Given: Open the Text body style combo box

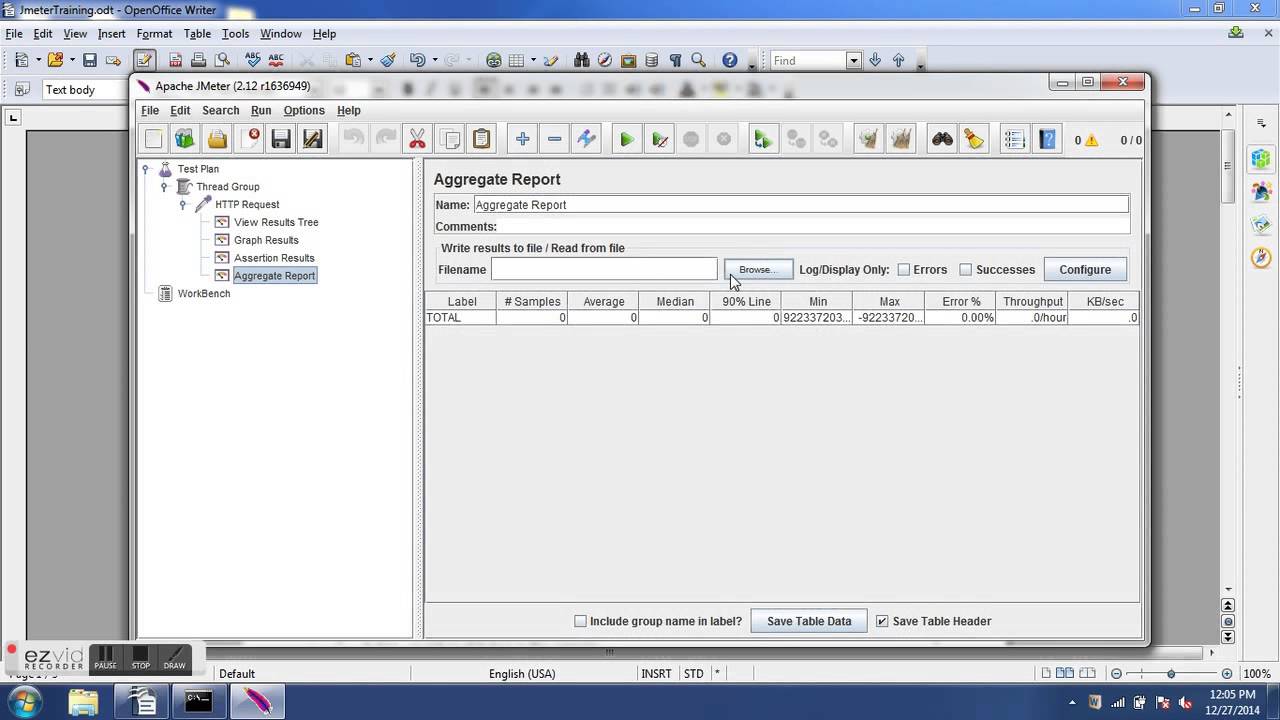Looking at the screenshot, I should click(86, 90).
